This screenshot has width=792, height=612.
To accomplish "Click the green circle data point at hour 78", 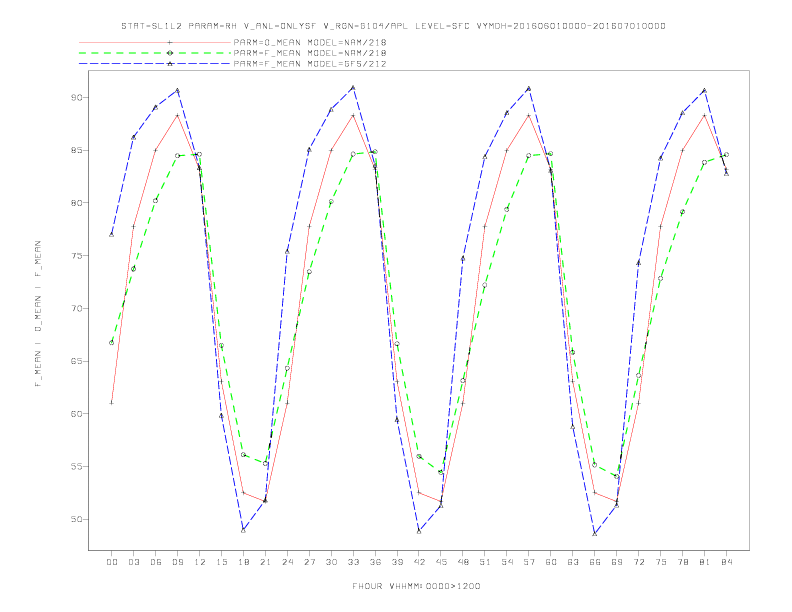I will coord(682,212).
